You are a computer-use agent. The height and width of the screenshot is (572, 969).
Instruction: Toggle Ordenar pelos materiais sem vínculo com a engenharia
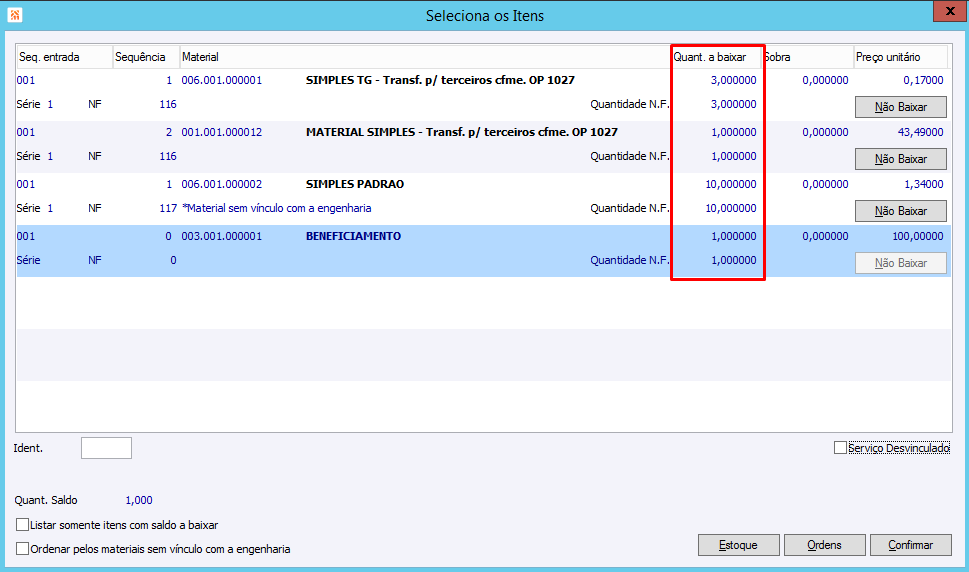click(22, 549)
